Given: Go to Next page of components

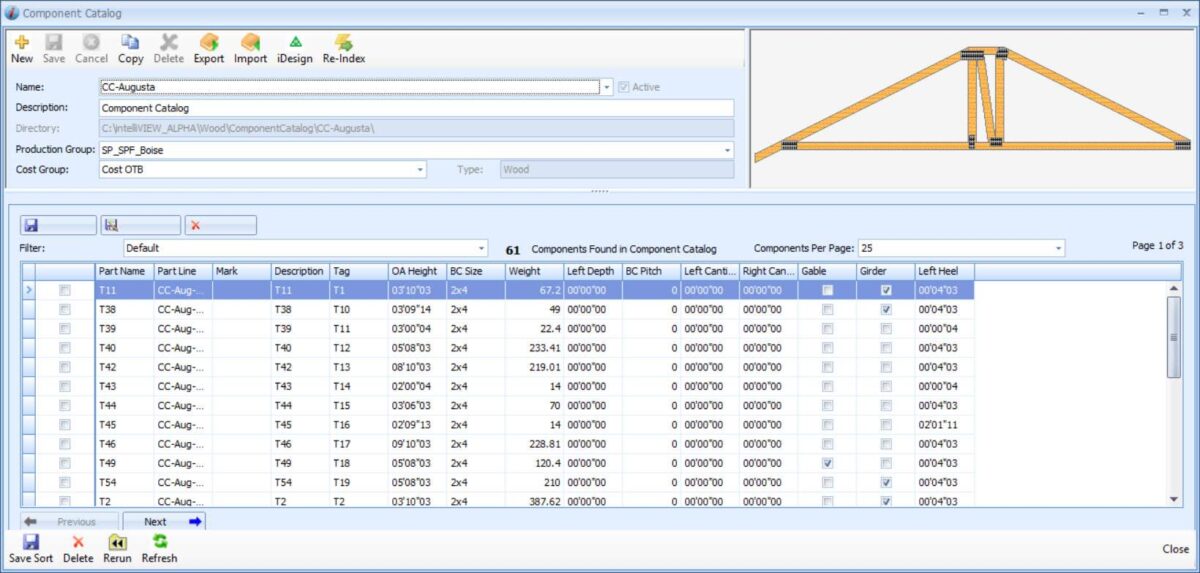Looking at the screenshot, I should (x=164, y=521).
